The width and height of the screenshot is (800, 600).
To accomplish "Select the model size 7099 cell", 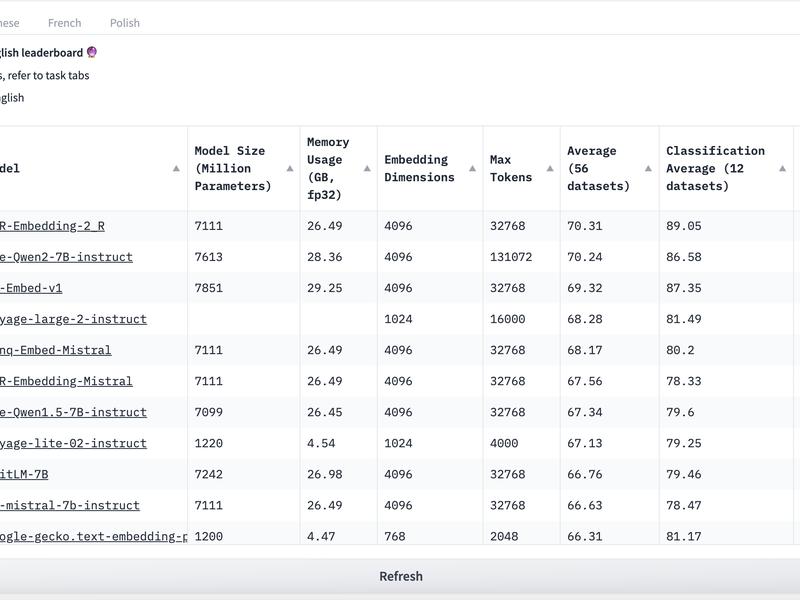I will tap(243, 412).
